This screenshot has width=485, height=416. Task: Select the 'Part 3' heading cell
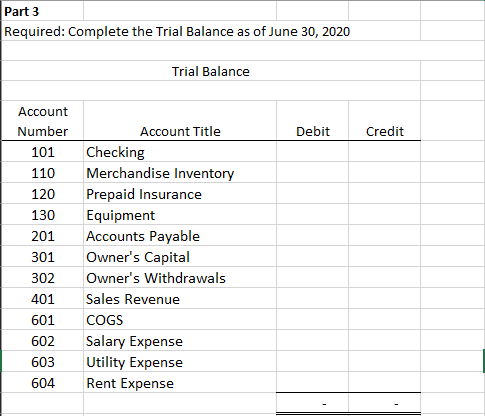pyautogui.click(x=42, y=11)
